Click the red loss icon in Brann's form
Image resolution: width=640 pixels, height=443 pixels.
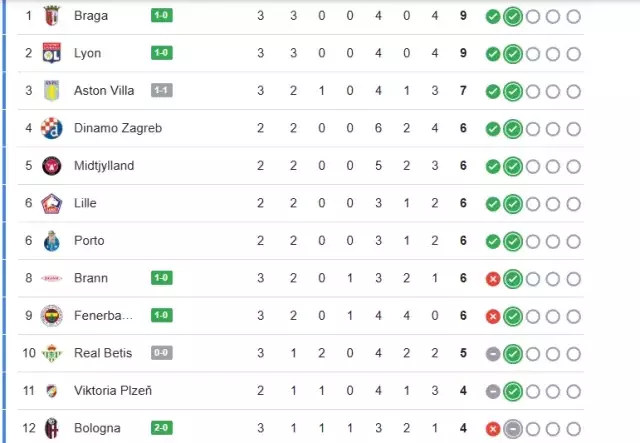tap(492, 278)
